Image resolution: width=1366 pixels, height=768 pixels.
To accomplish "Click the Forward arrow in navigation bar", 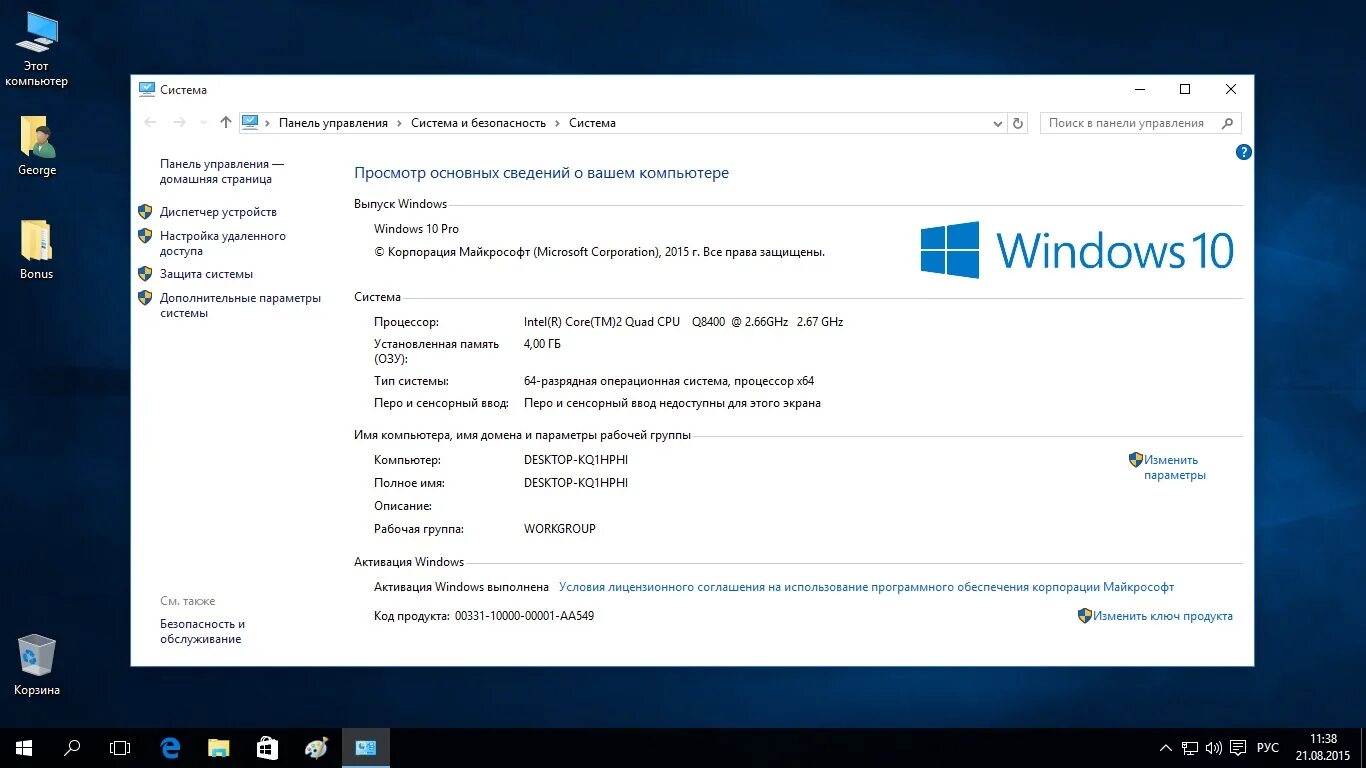I will 180,122.
